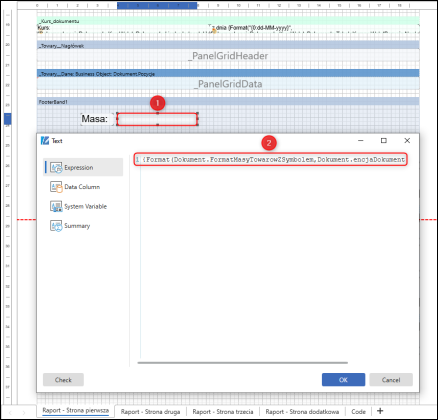This screenshot has width=438, height=420.
Task: Select the empty text box beside Masa:
Action: pos(157,119)
